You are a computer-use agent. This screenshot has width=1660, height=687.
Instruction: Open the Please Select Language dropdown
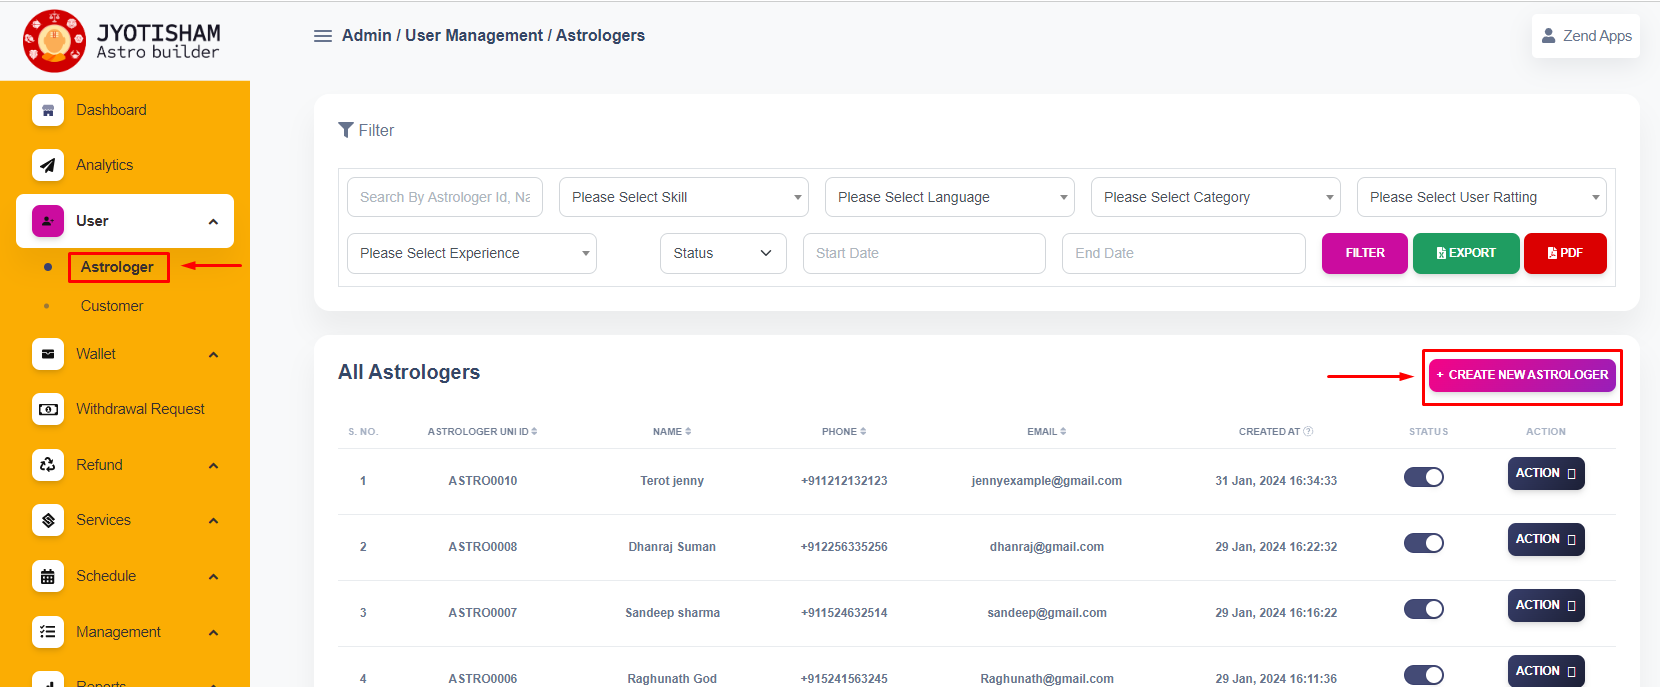tap(949, 197)
